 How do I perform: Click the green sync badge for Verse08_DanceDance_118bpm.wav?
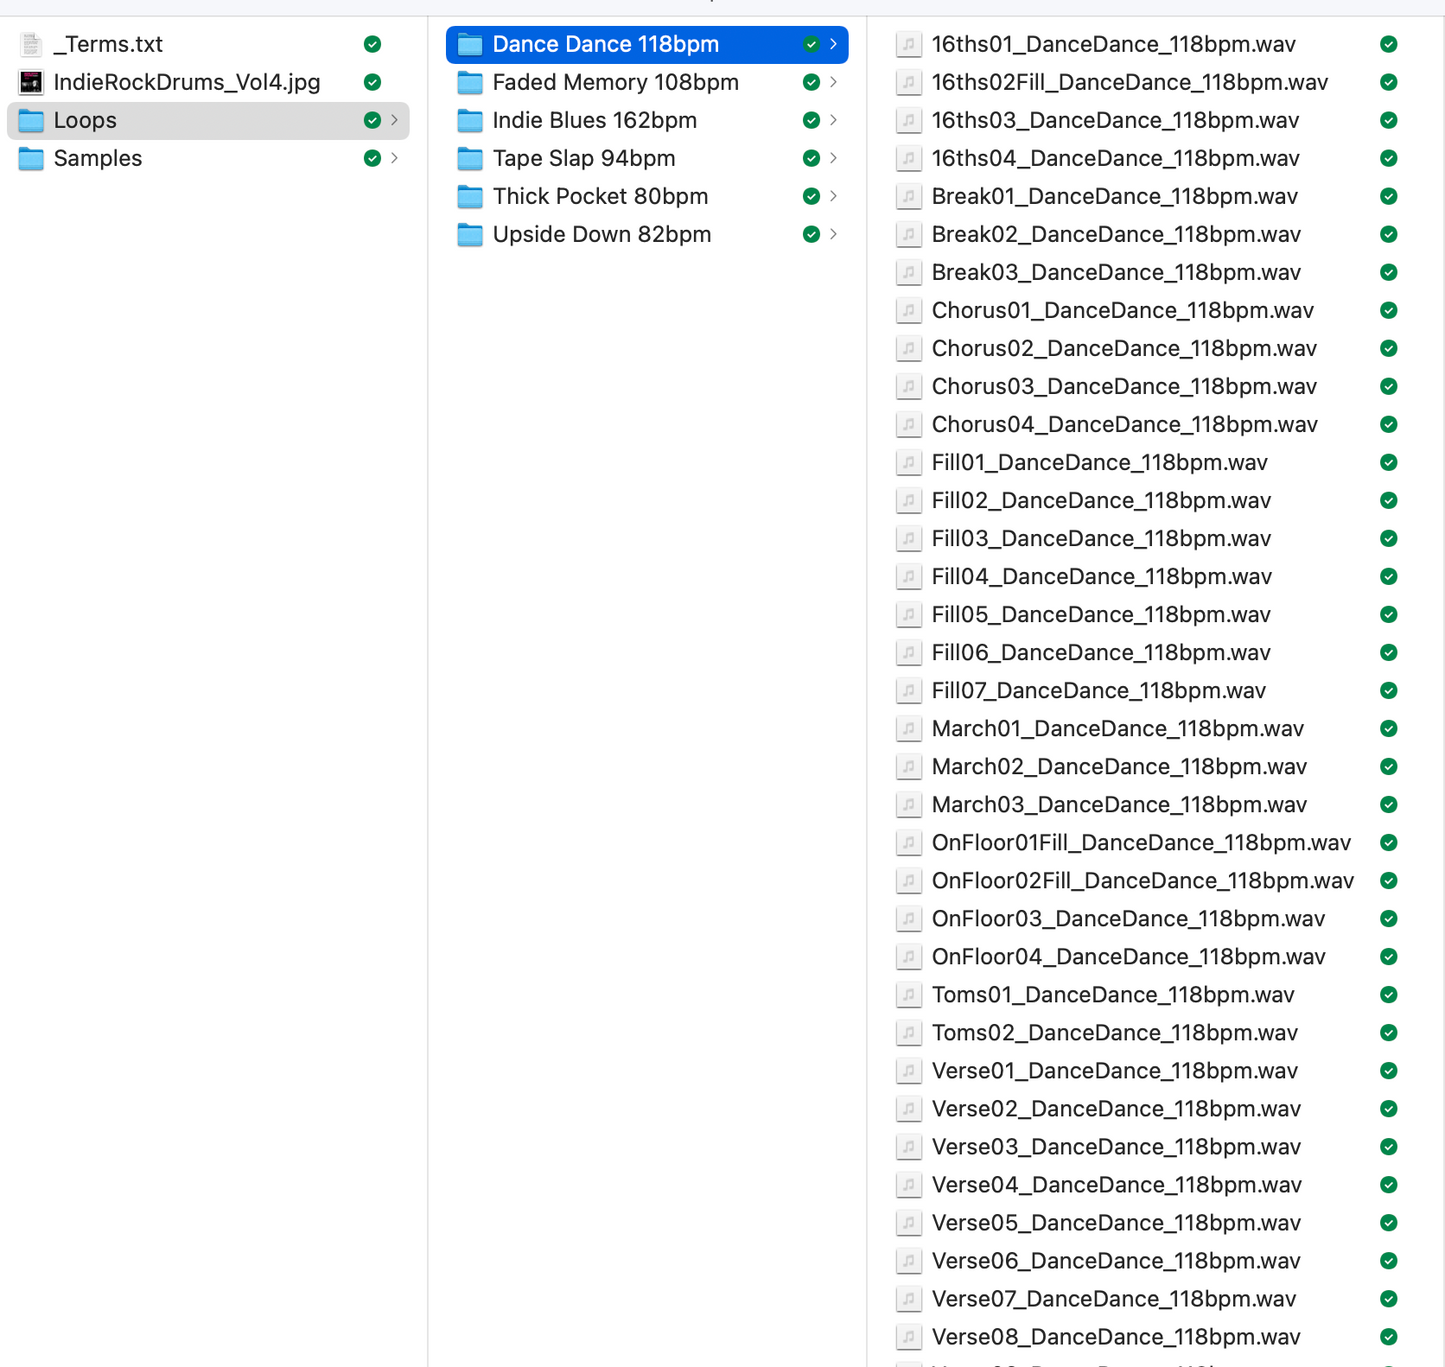[x=1388, y=1336]
